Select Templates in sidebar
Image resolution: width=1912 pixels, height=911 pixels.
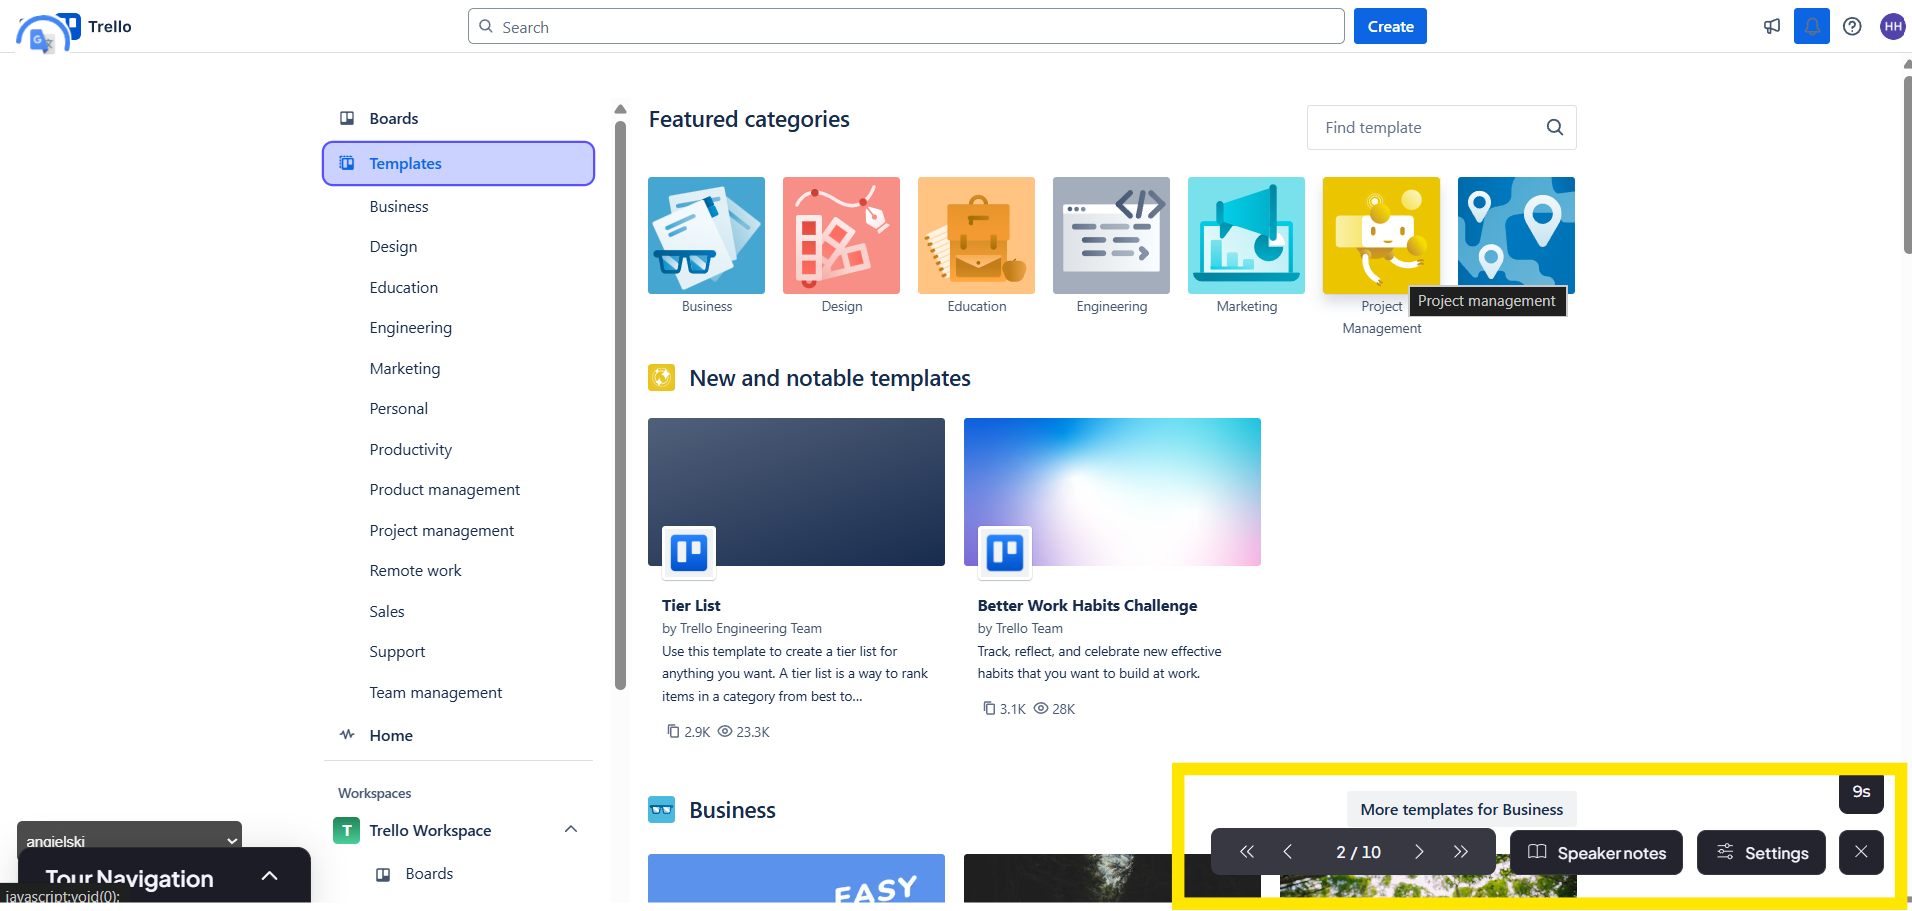(458, 163)
